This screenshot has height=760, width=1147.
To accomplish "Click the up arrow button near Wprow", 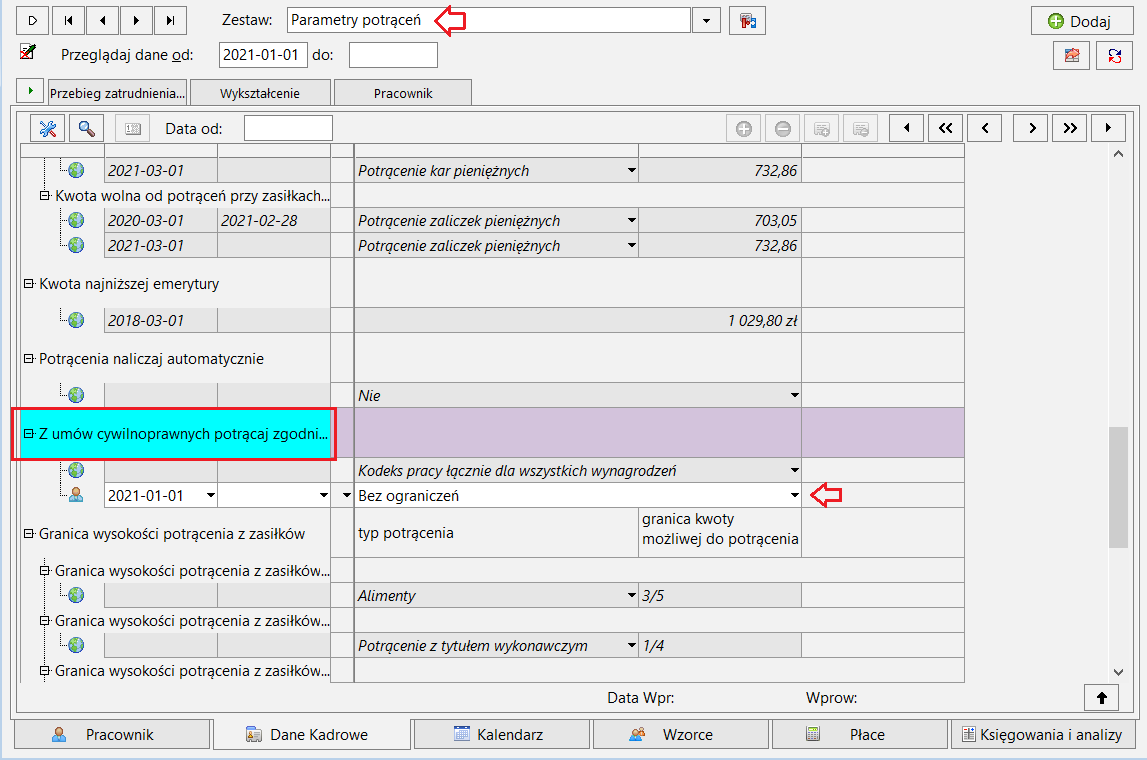I will [1102, 698].
